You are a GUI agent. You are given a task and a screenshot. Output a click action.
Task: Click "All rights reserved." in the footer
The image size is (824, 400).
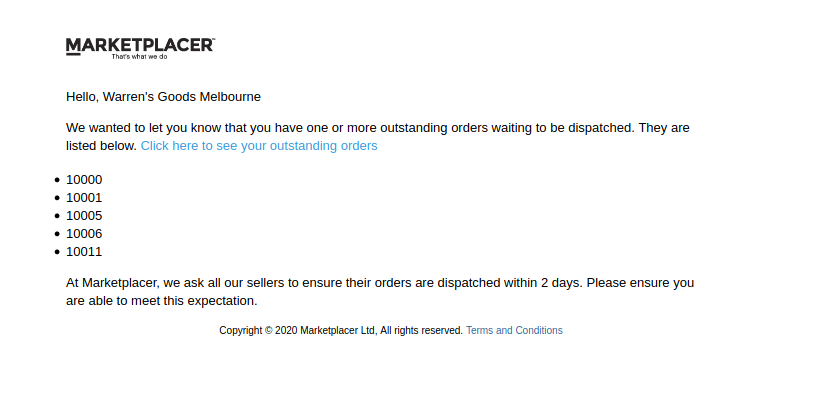[421, 330]
